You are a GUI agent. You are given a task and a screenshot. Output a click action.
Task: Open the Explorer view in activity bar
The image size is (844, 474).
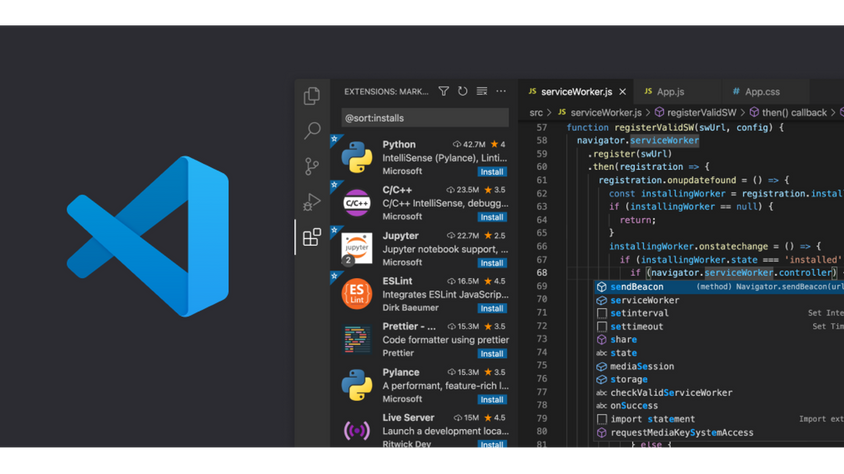(x=312, y=96)
